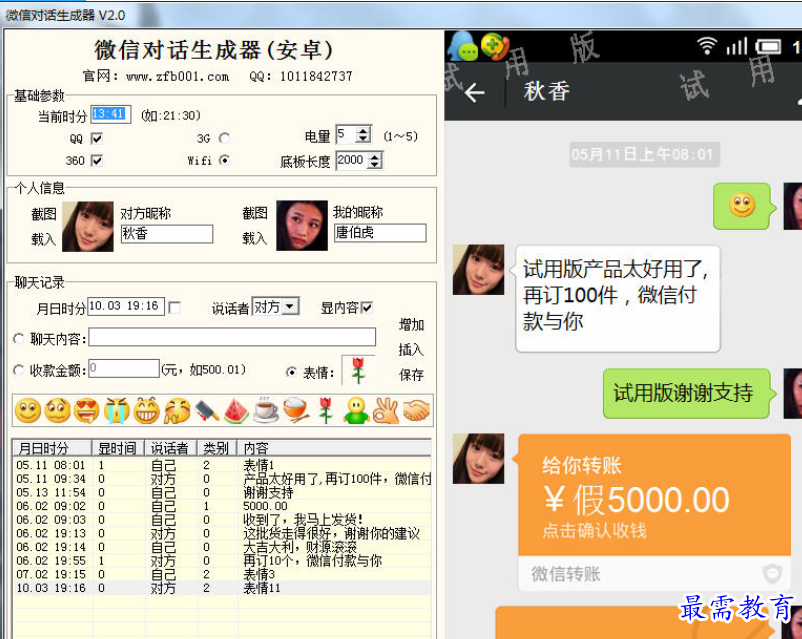Click 截图 for my avatar
Screen dimensions: 802x639
pos(255,213)
